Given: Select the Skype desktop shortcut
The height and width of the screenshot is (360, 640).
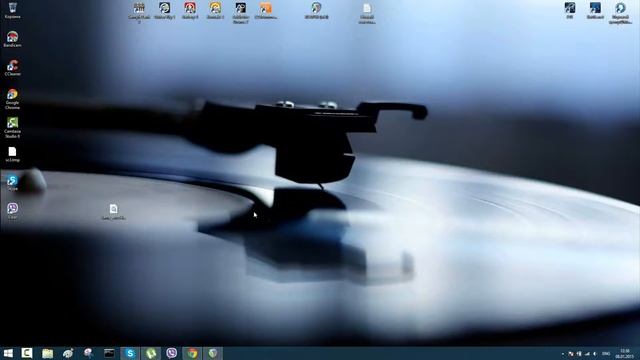Looking at the screenshot, I should point(12,183).
